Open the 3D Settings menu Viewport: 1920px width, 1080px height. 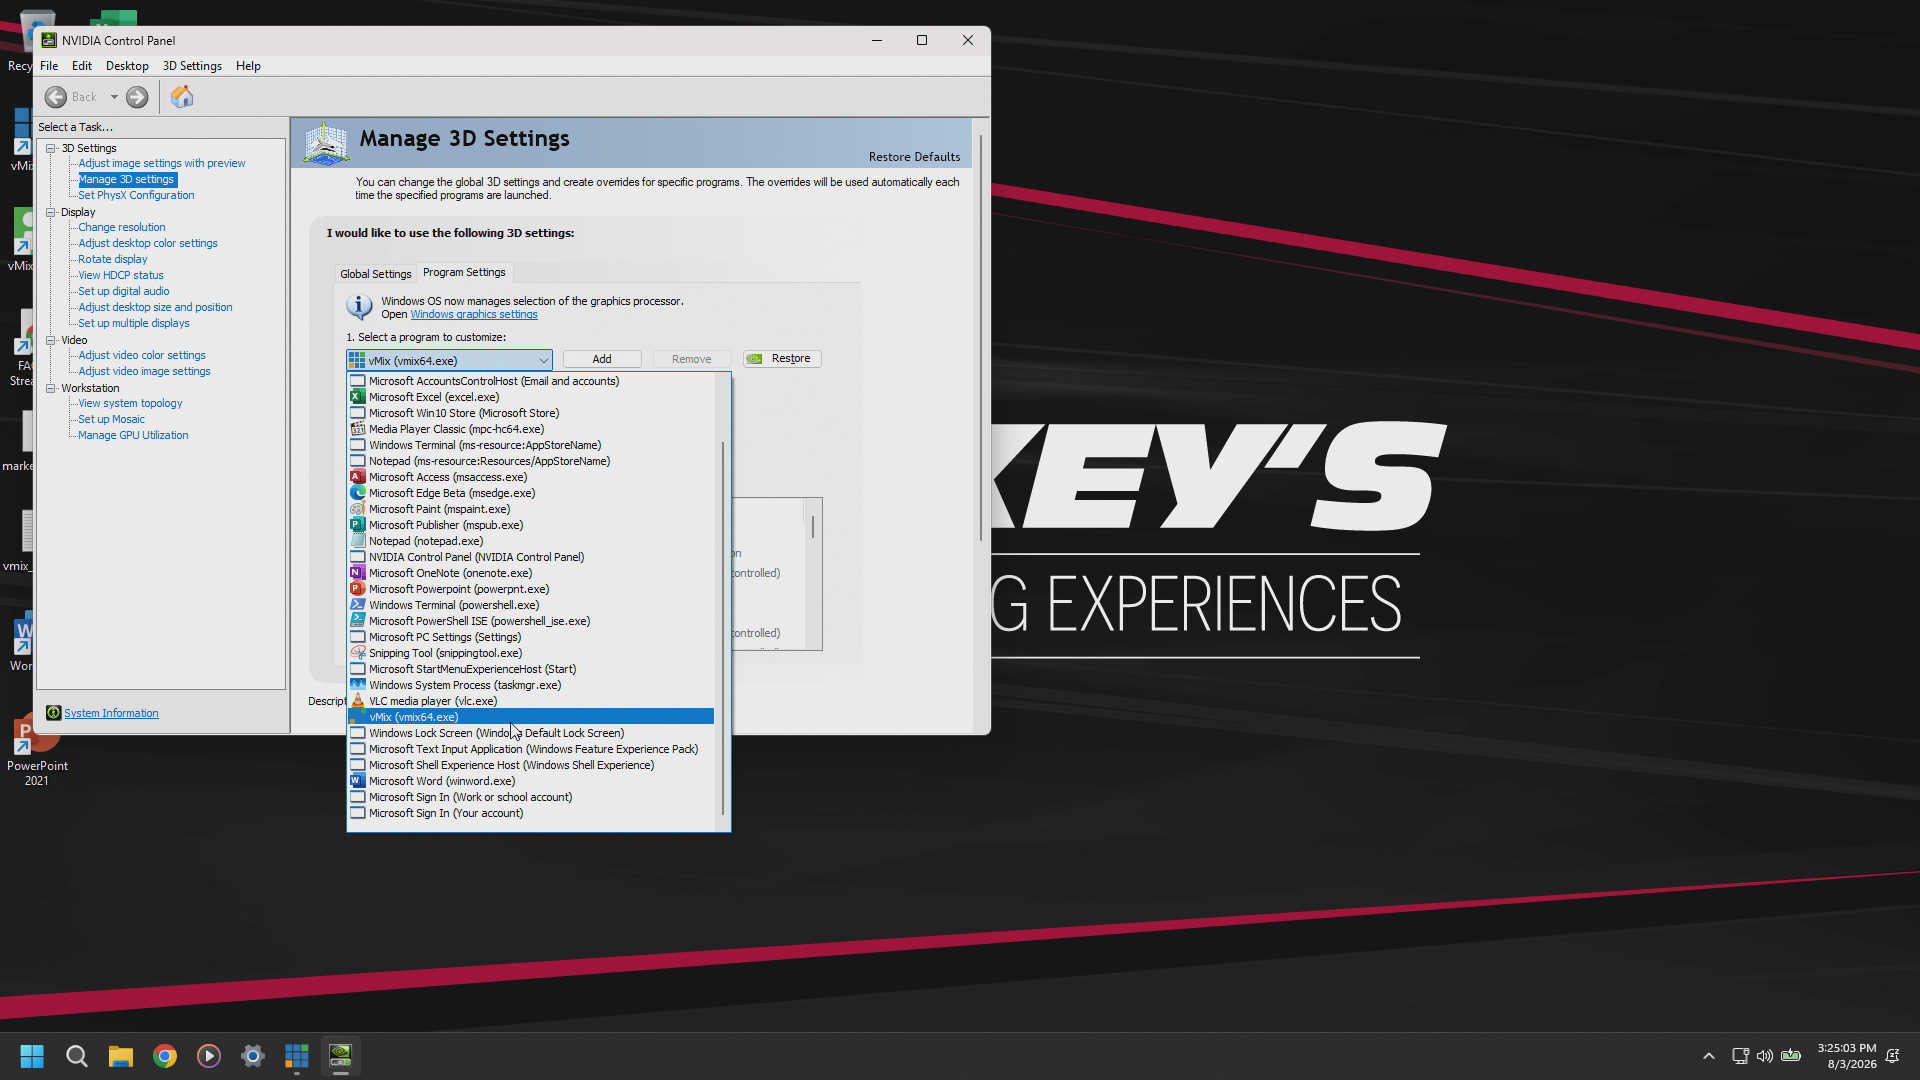click(x=192, y=66)
